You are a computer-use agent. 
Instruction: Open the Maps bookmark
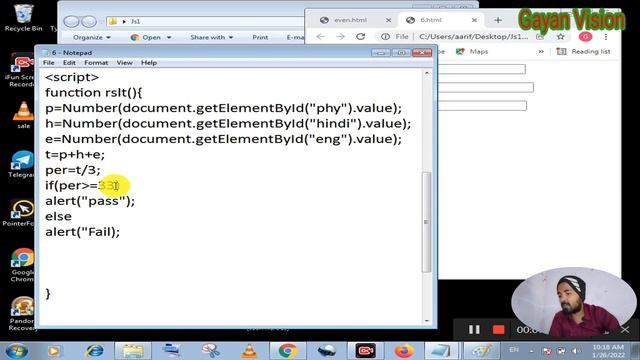click(472, 51)
